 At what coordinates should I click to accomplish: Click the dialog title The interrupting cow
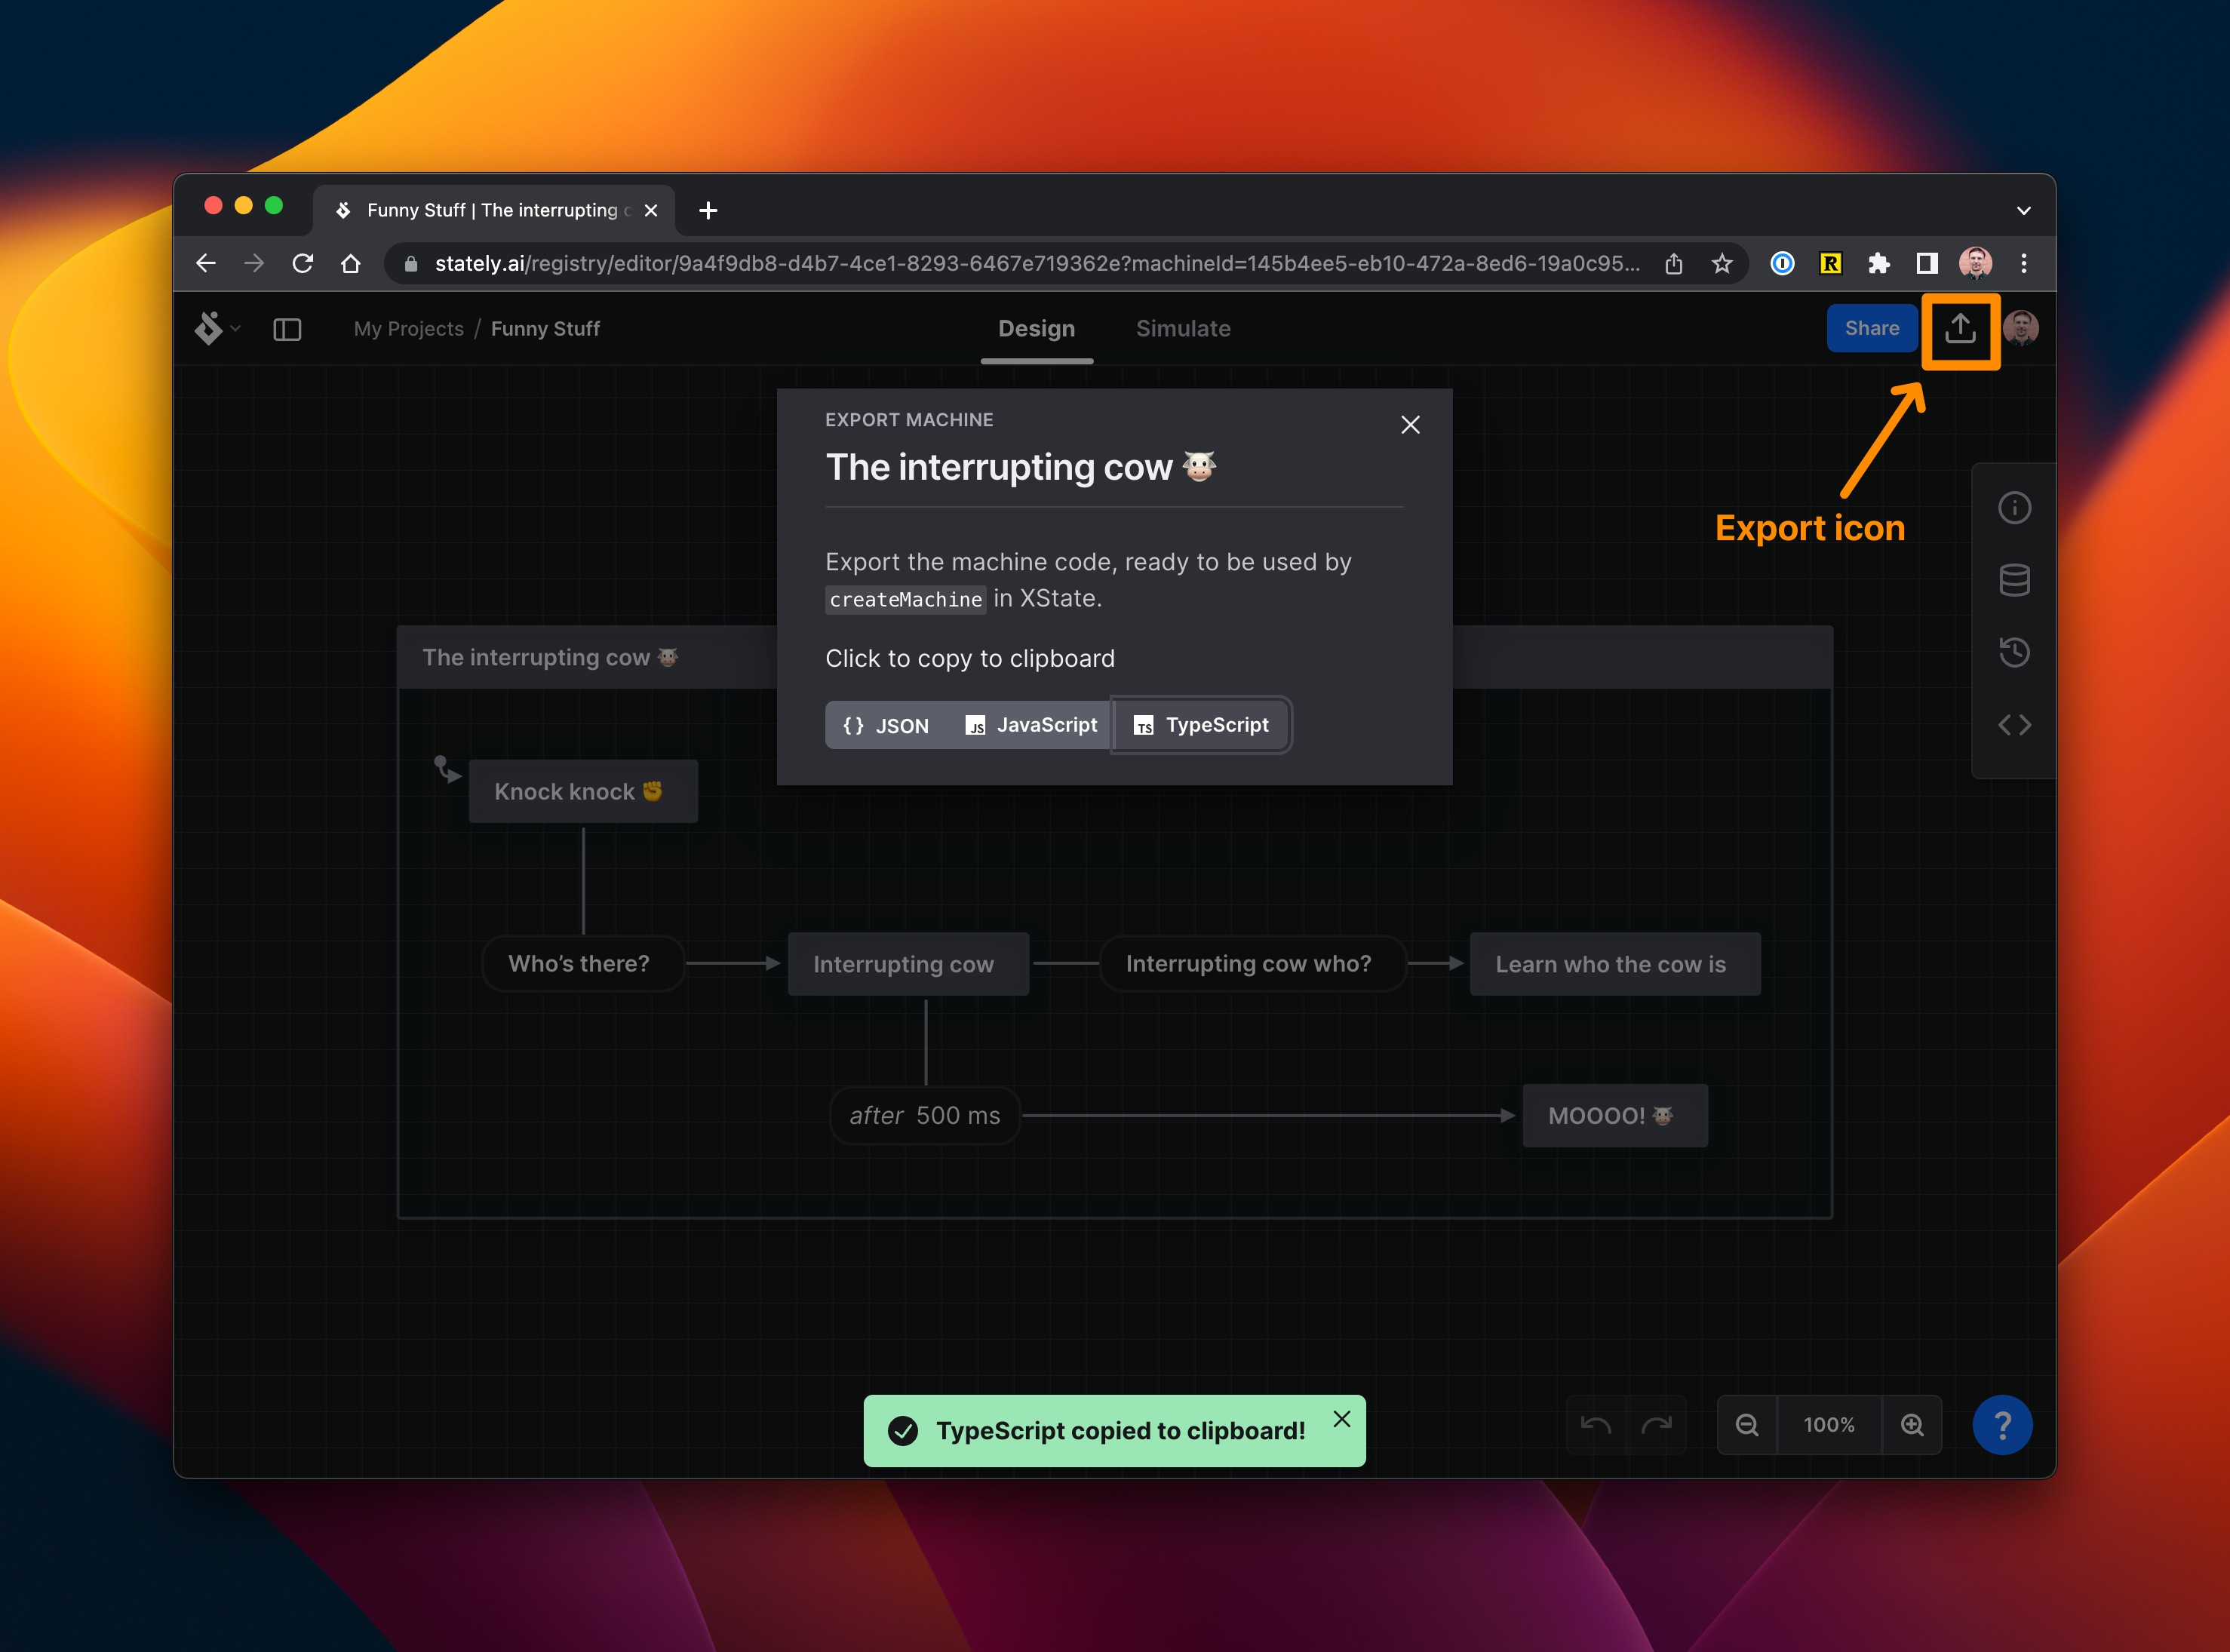point(1020,467)
